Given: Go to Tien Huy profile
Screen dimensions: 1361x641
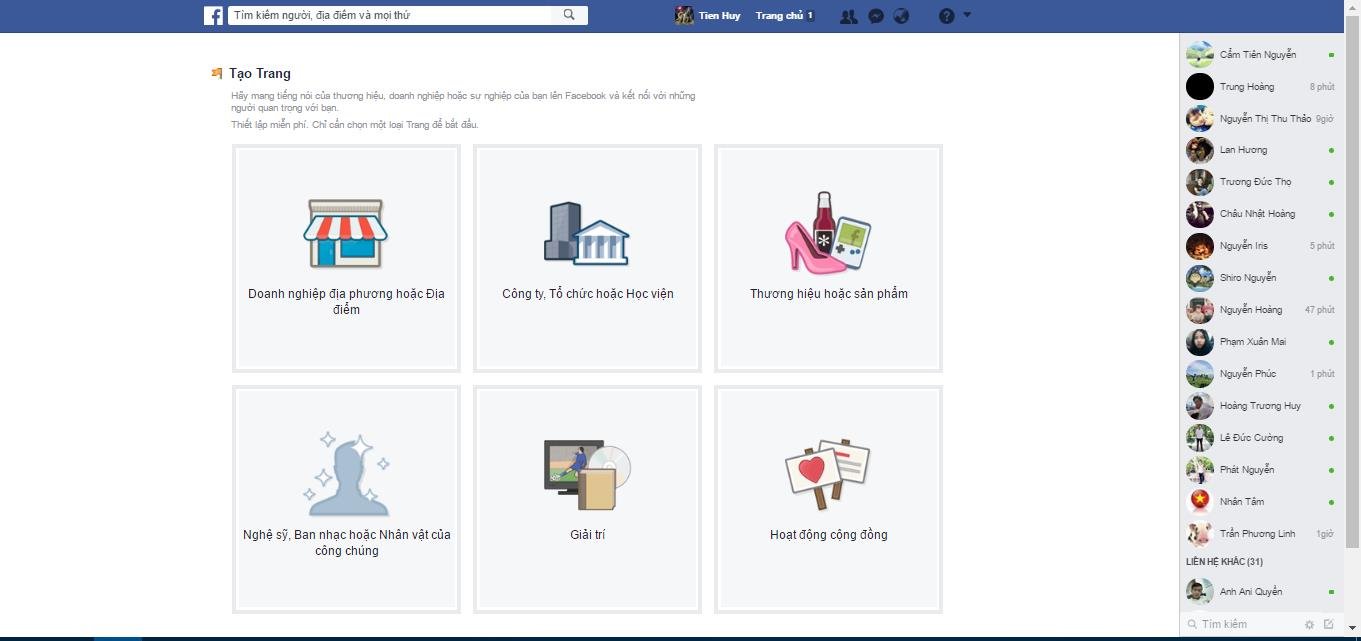Looking at the screenshot, I should [708, 16].
